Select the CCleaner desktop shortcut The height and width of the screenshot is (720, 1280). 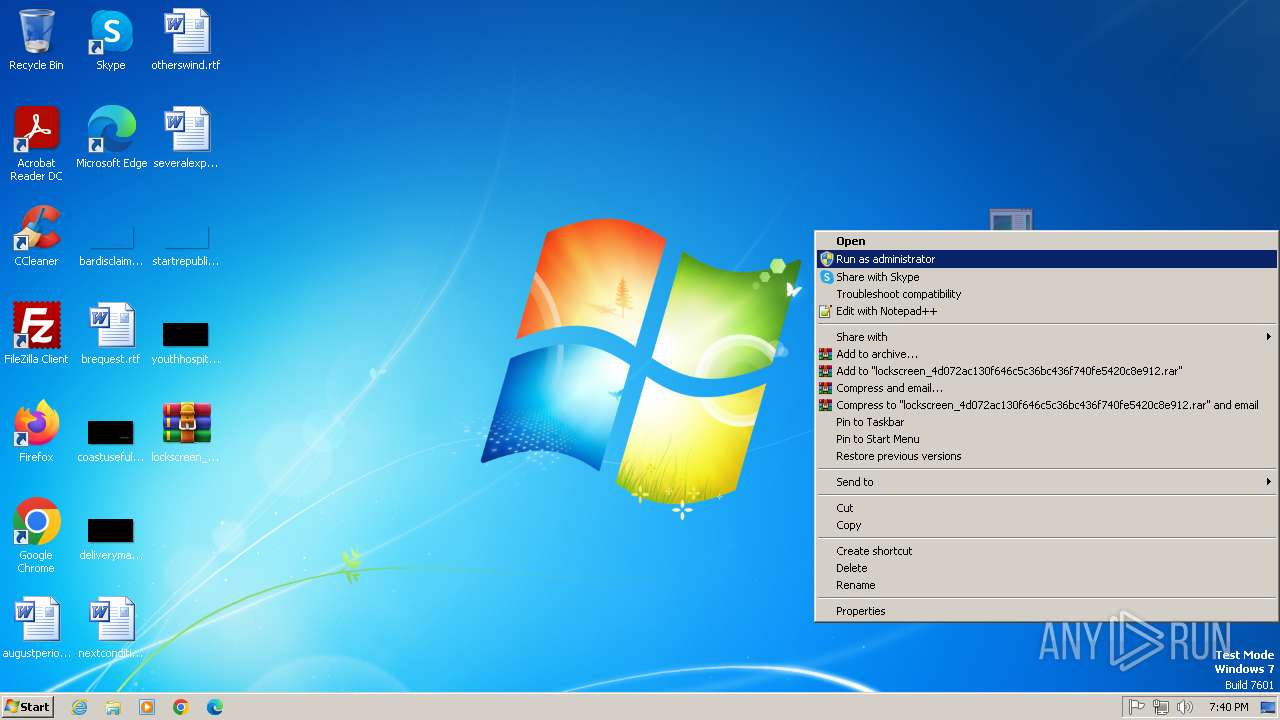point(36,236)
